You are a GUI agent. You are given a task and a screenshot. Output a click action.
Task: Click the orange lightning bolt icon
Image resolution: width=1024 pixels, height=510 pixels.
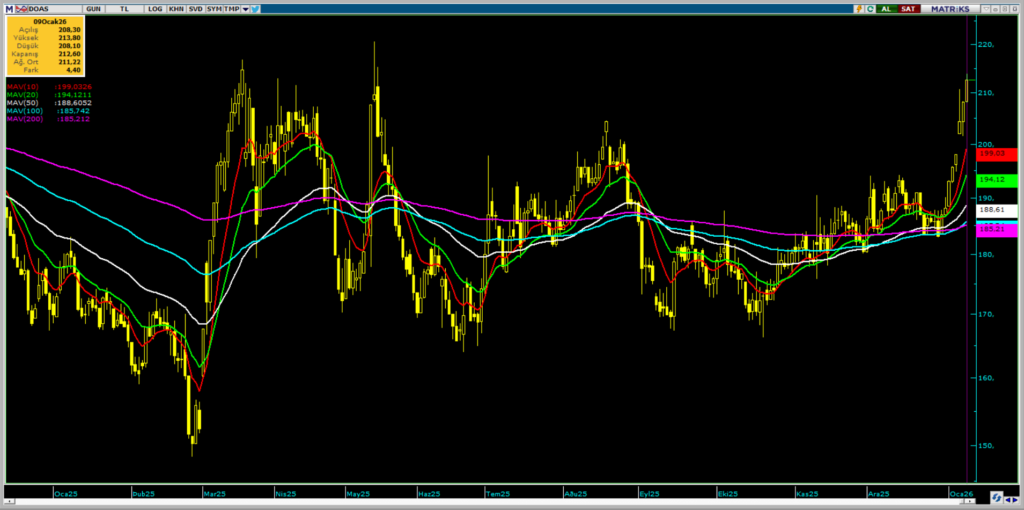(x=858, y=8)
